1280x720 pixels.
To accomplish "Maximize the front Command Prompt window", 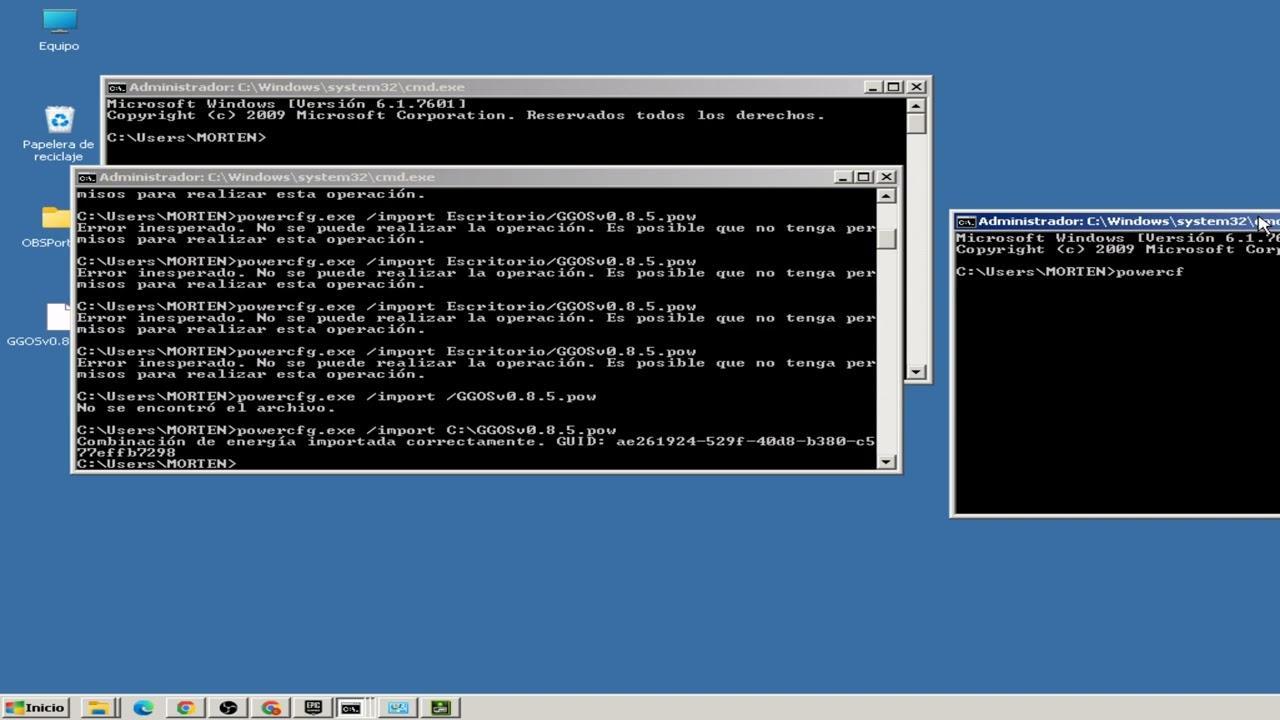I will click(863, 177).
